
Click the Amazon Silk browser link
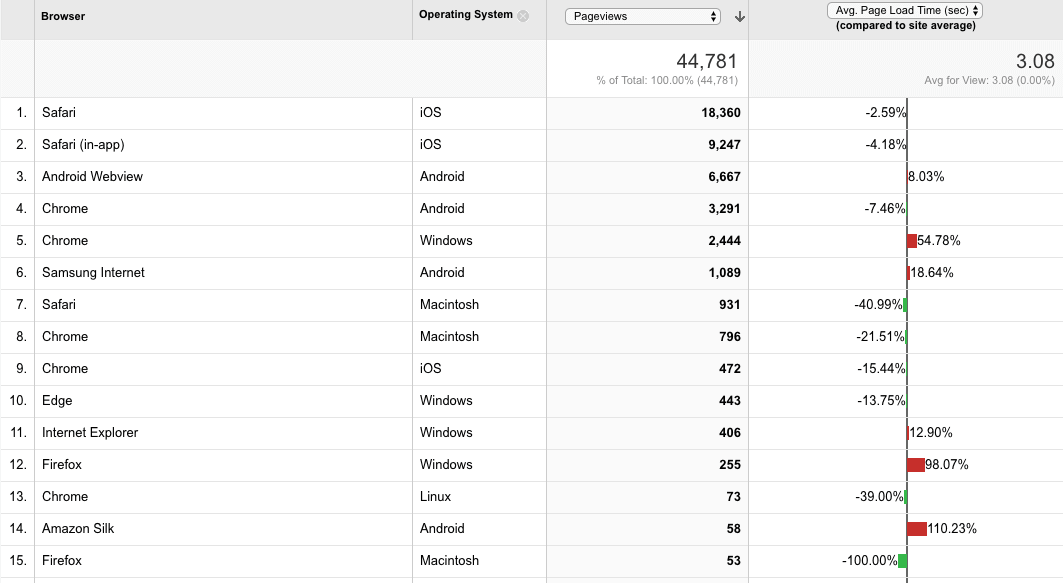point(78,528)
